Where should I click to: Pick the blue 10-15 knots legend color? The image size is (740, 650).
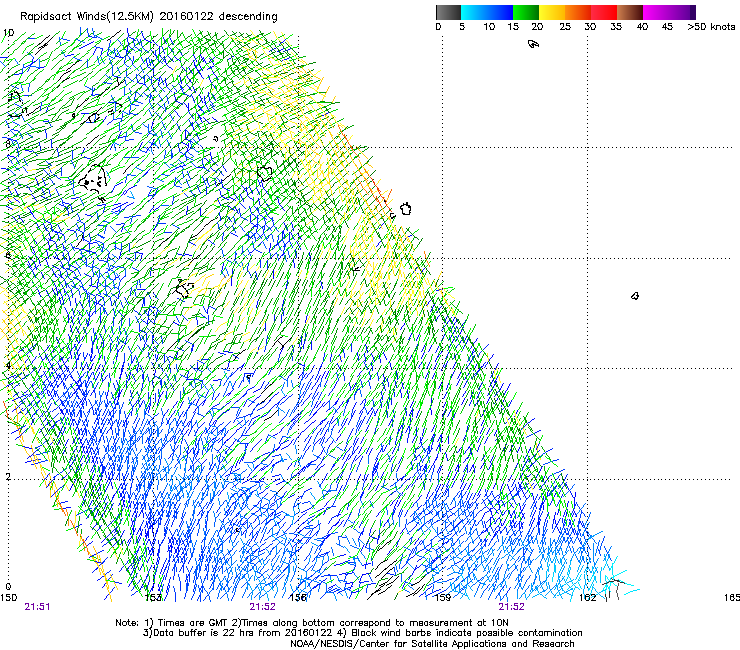pyautogui.click(x=500, y=12)
